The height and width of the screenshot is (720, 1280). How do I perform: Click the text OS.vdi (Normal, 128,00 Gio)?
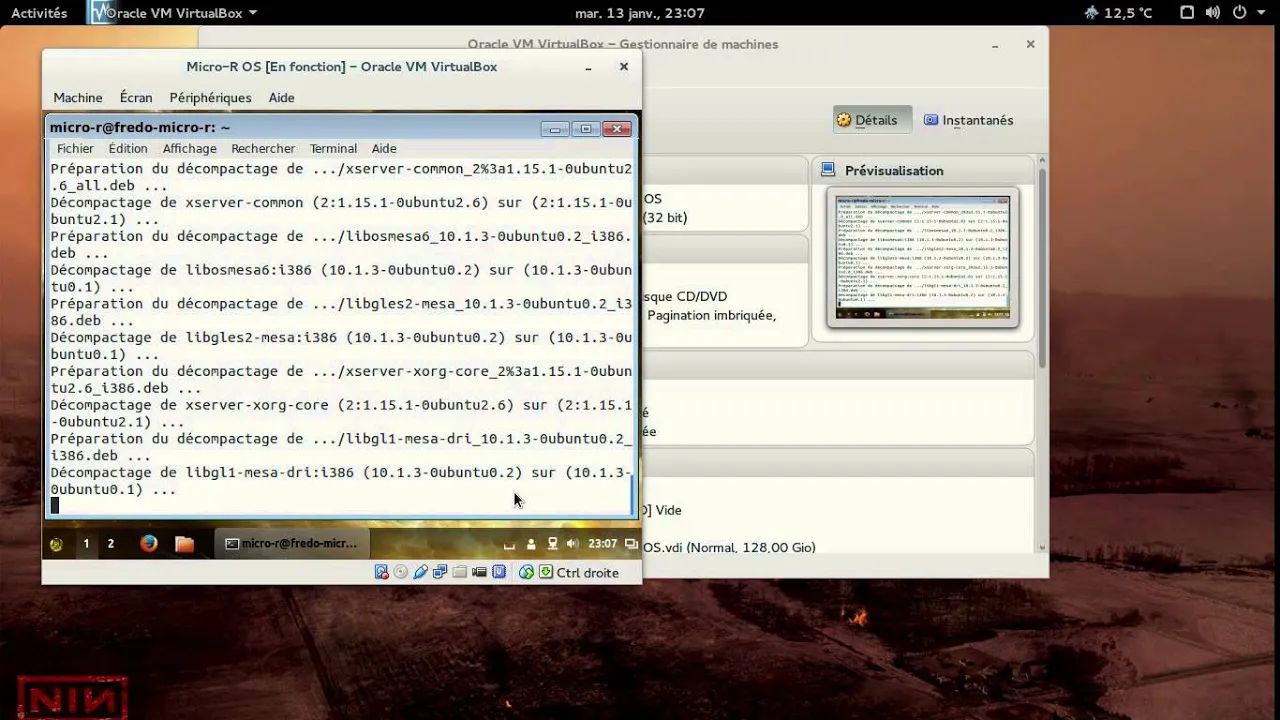pyautogui.click(x=729, y=547)
